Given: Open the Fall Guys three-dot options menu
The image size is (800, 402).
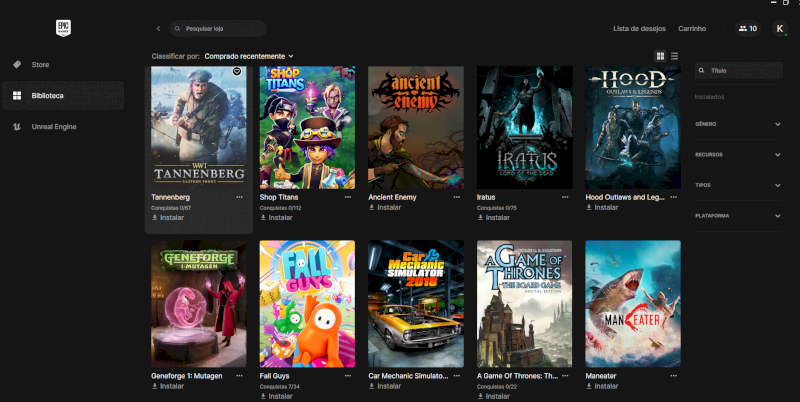Looking at the screenshot, I should (348, 375).
